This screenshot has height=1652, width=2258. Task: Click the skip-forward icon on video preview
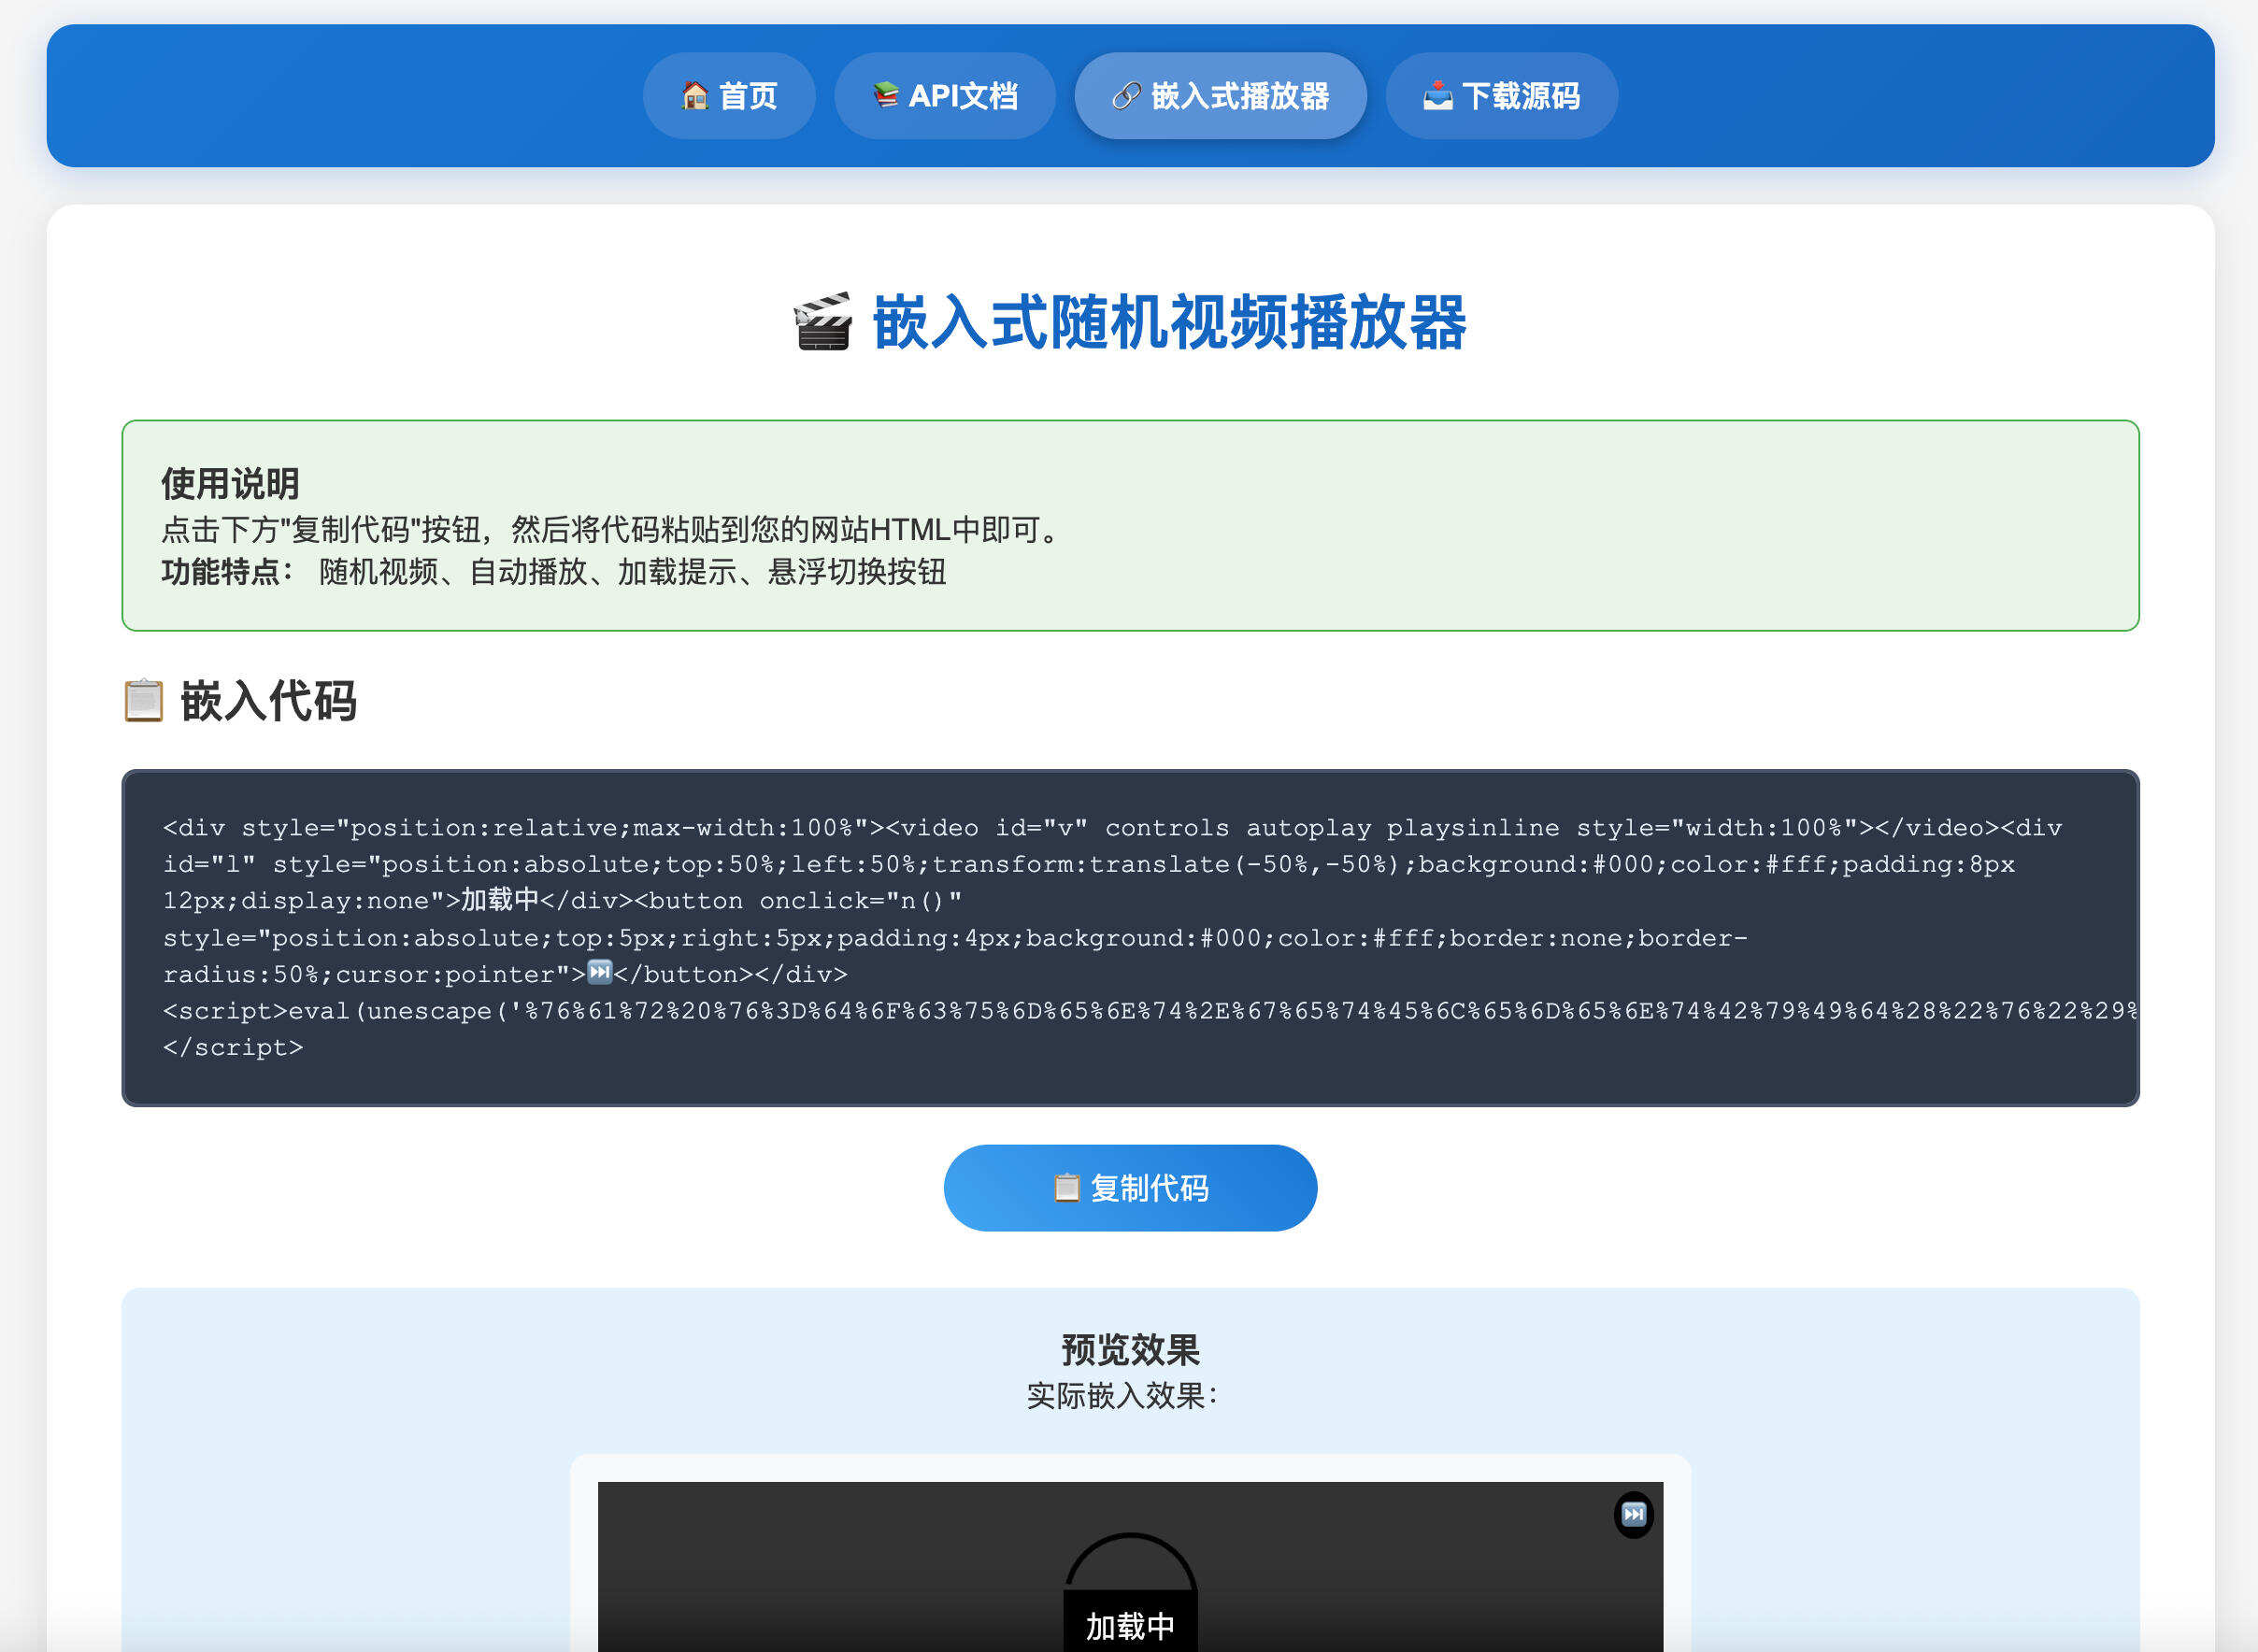pyautogui.click(x=1634, y=1513)
